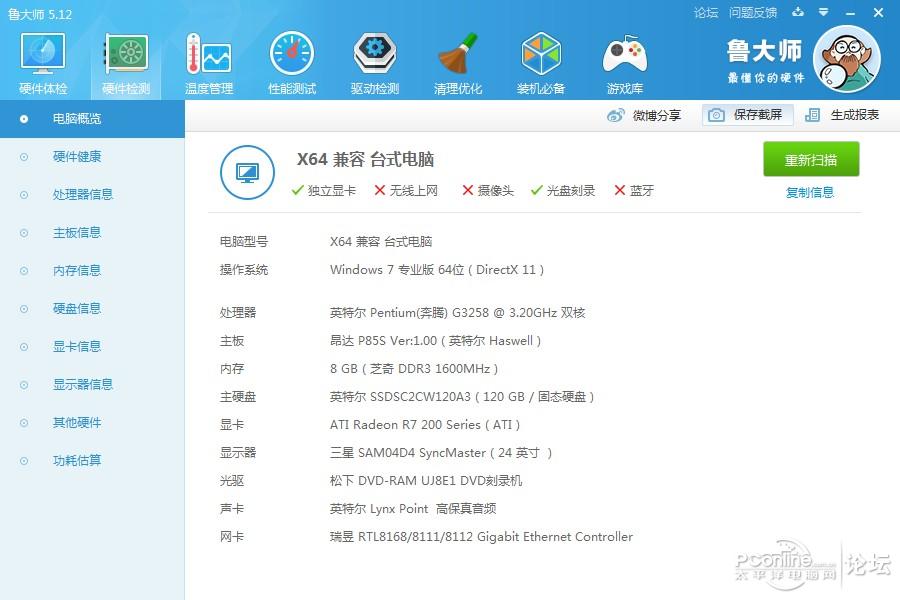Click the red X beside 无线上网

tap(379, 190)
